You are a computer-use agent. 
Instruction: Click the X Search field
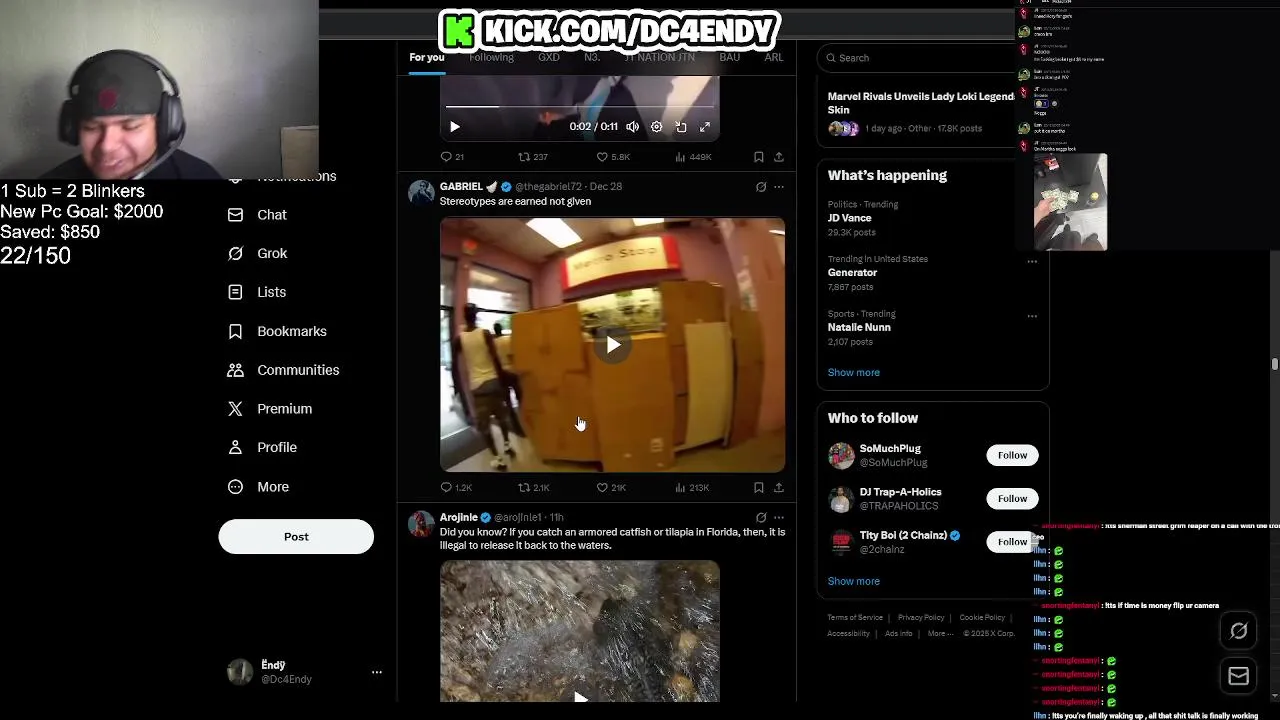coord(918,58)
